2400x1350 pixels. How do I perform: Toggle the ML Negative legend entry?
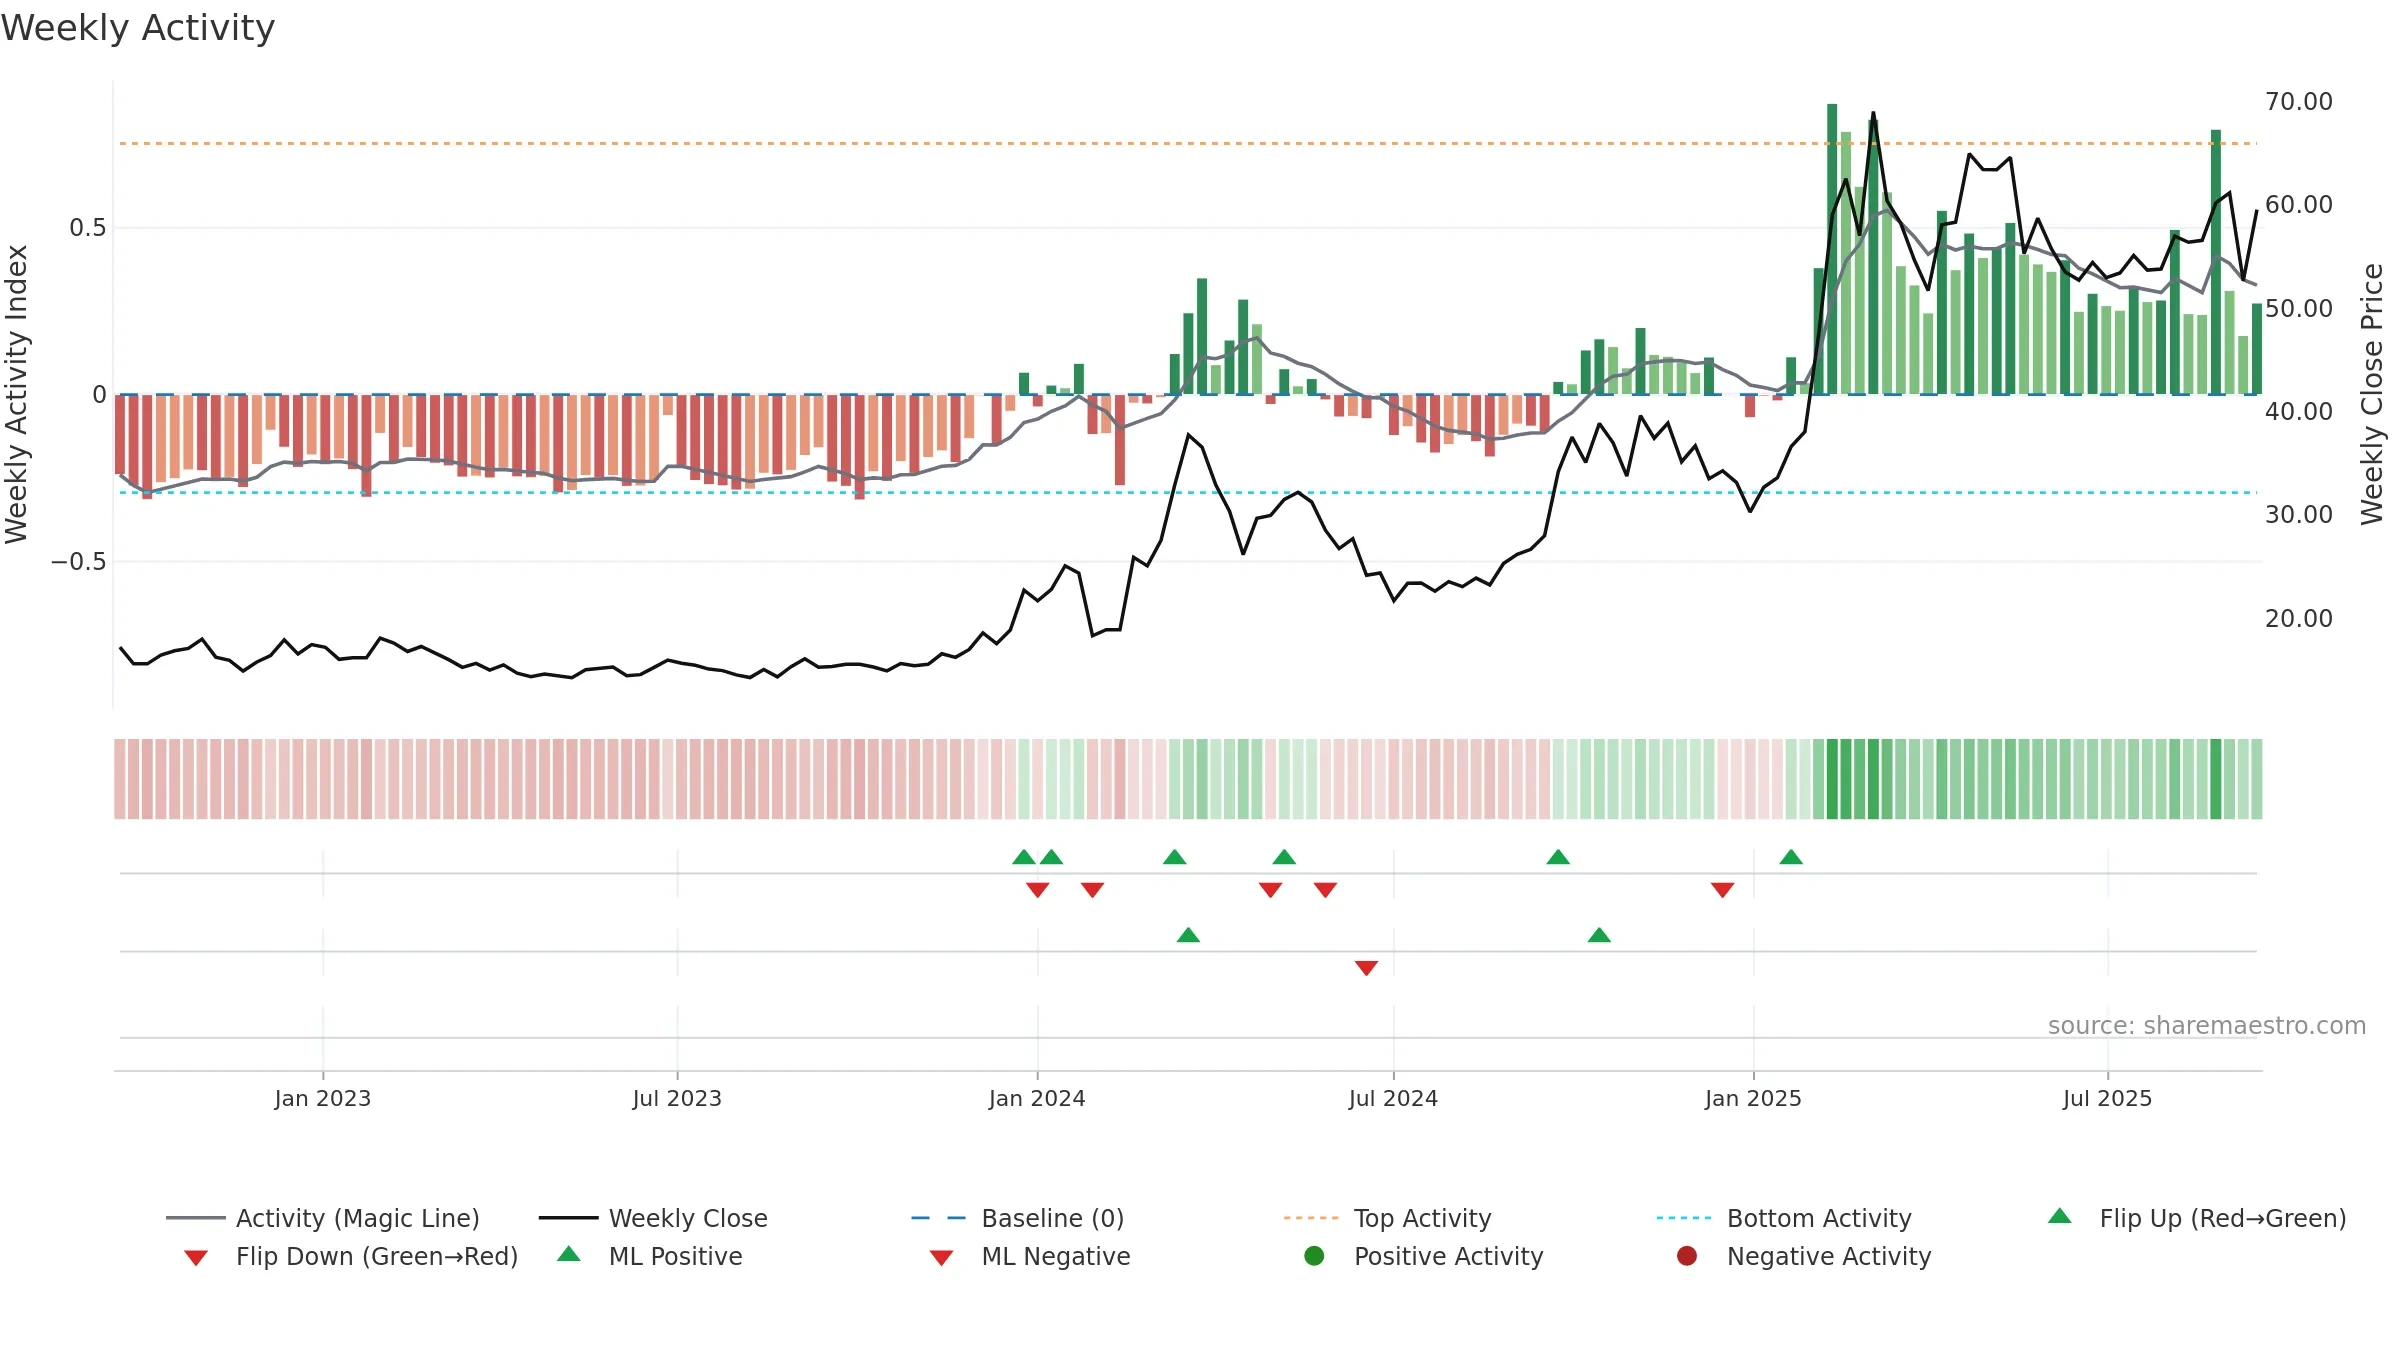click(1030, 1256)
